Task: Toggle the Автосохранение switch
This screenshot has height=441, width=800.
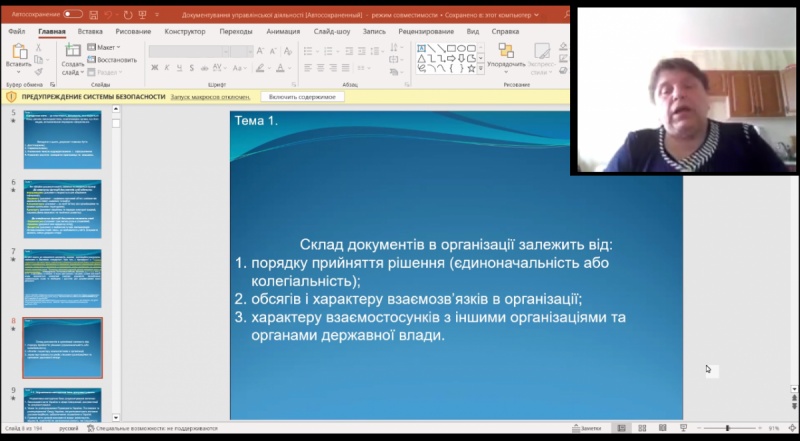Action: 73,15
